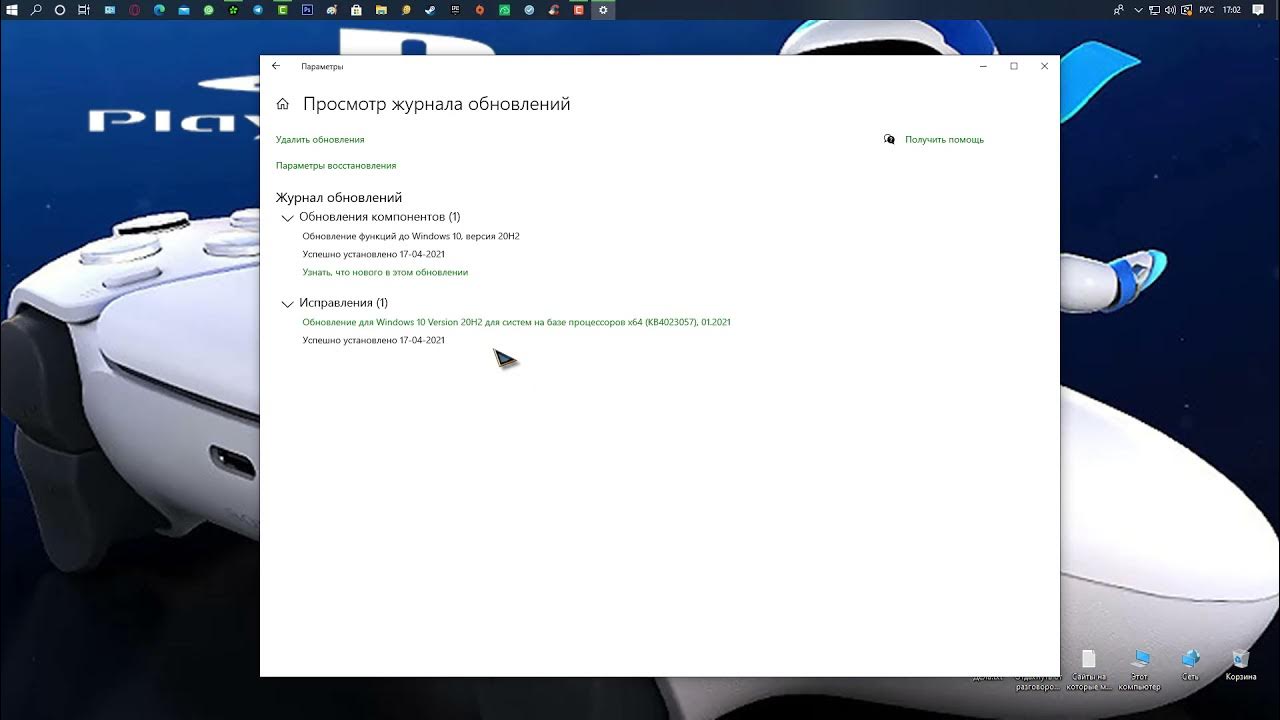
Task: Maximize the Параметры window
Action: (1014, 66)
